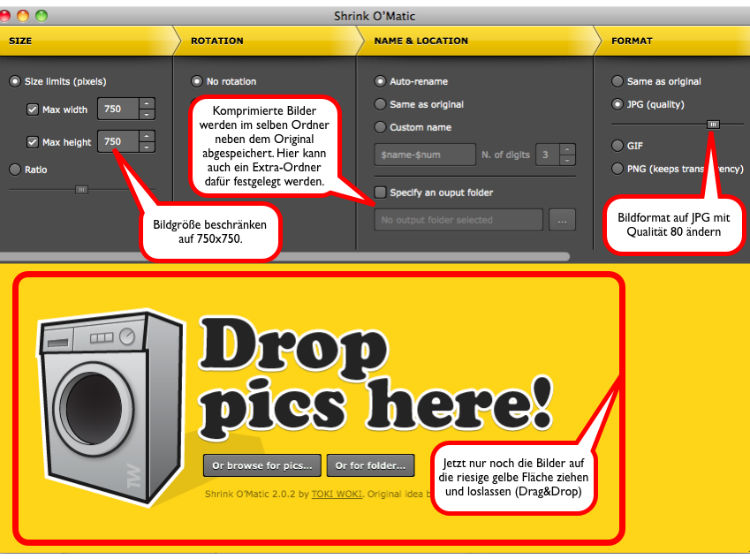
Task: Decrease Max width with stepper down arrow
Action: [x=147, y=115]
